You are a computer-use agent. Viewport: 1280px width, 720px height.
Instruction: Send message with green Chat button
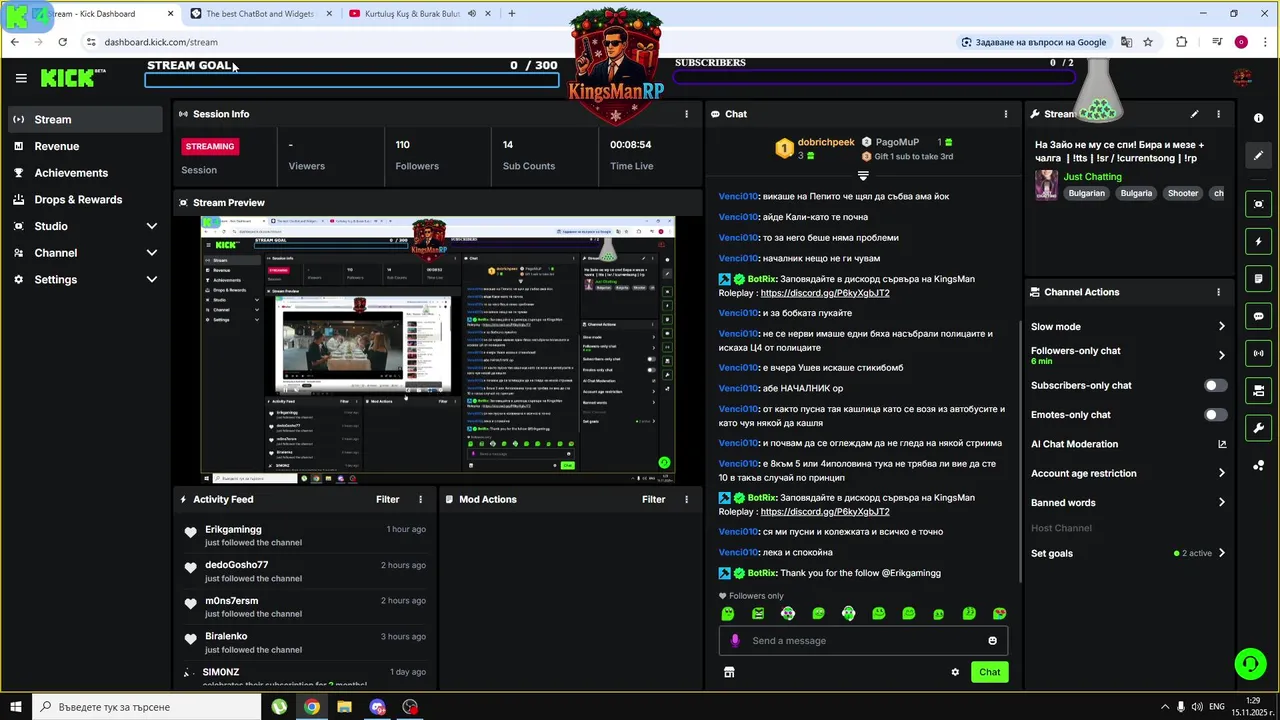989,672
